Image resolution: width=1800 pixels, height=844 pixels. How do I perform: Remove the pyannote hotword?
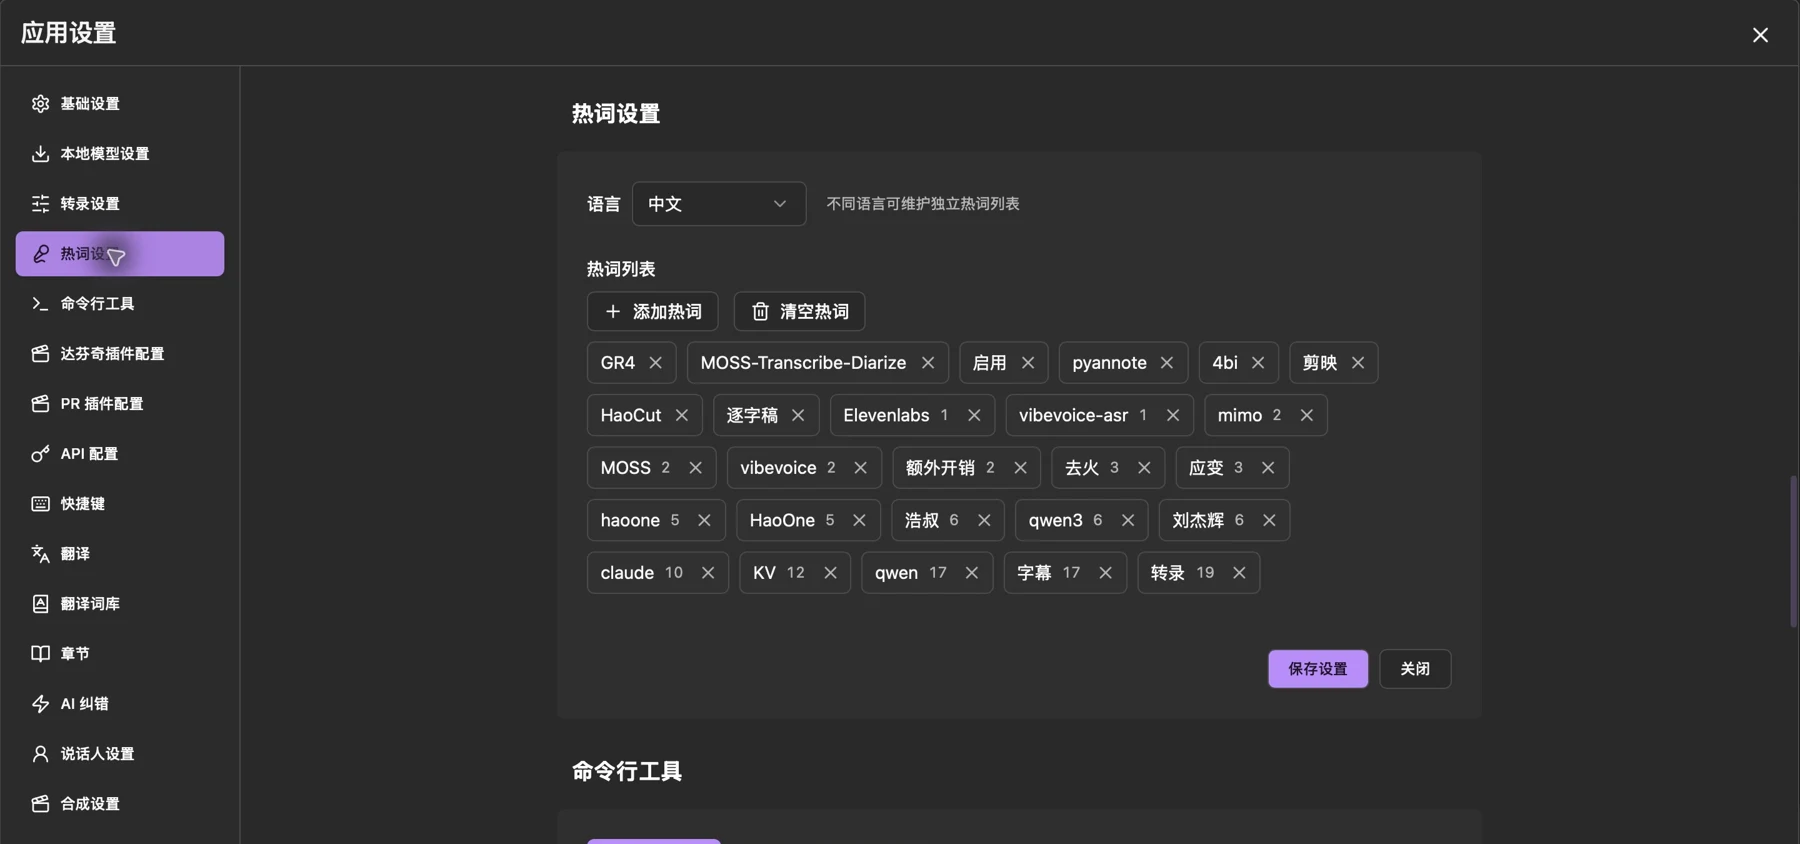(x=1167, y=363)
